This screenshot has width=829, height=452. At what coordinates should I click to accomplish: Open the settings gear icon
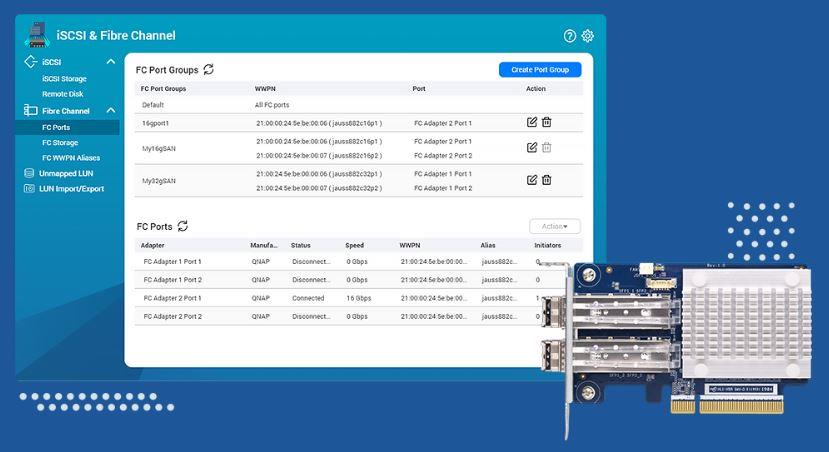(588, 36)
